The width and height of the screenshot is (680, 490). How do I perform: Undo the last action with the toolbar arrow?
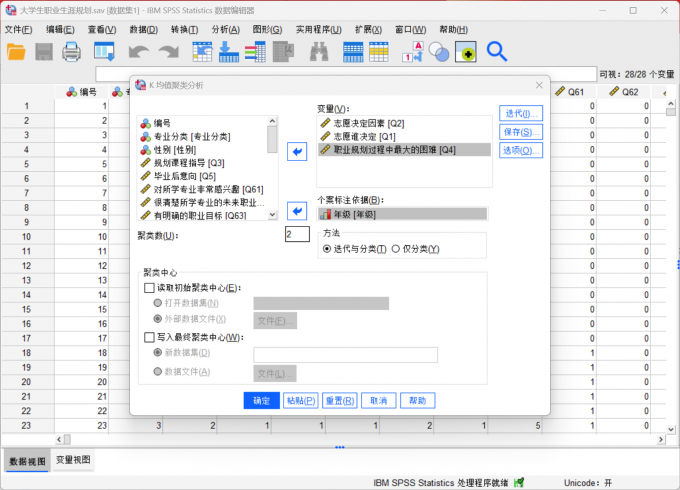(139, 52)
